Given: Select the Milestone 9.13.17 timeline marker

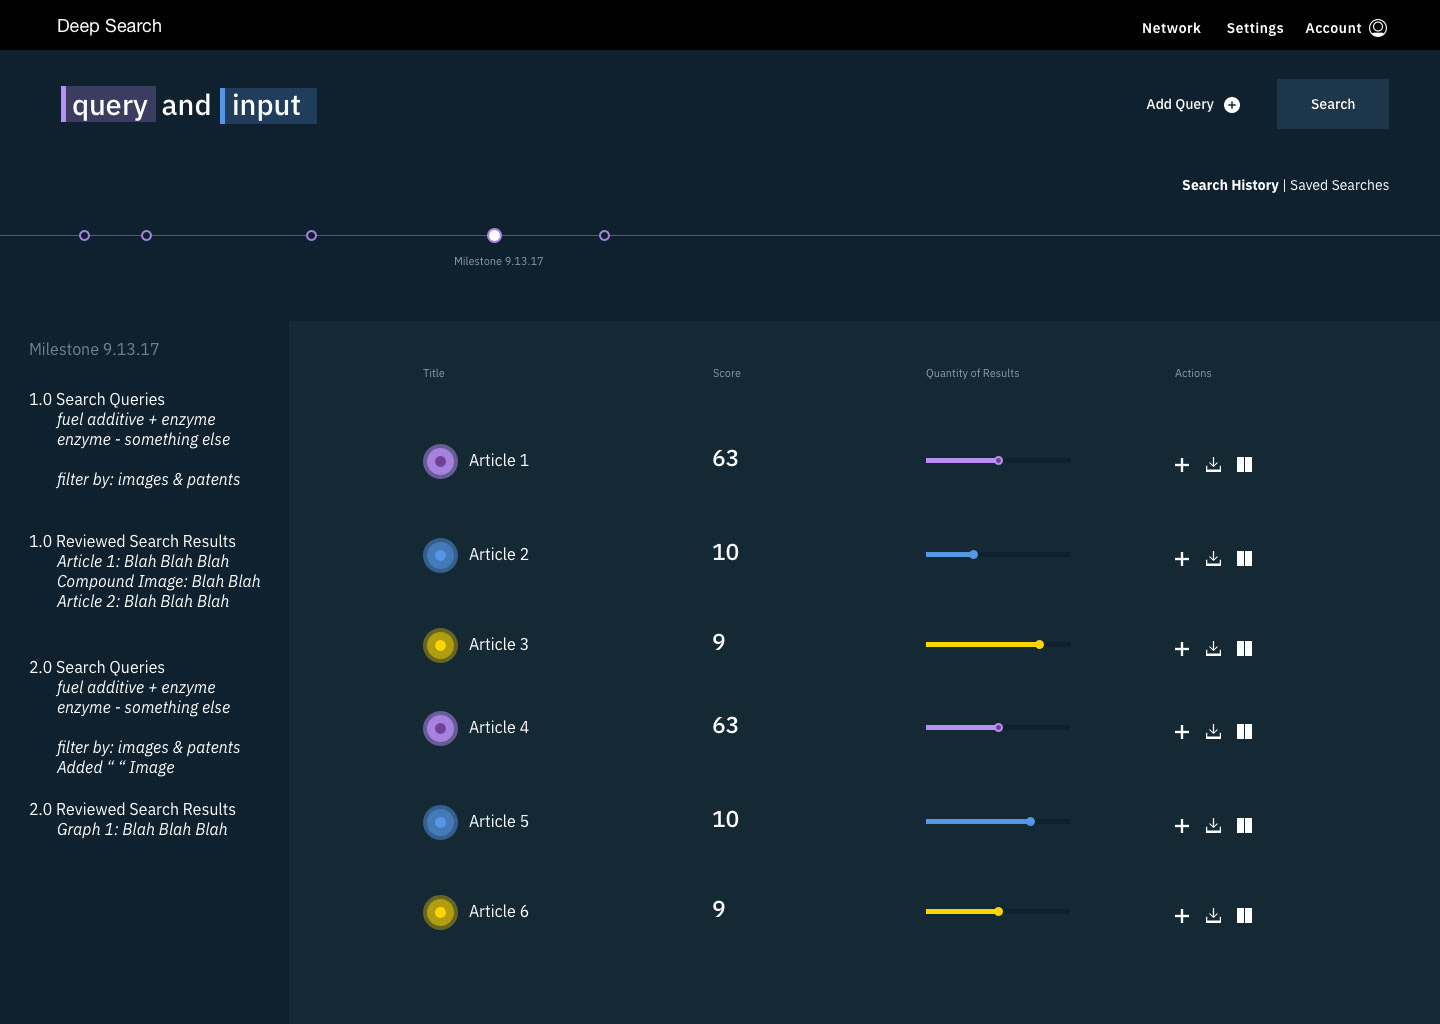Looking at the screenshot, I should [494, 235].
